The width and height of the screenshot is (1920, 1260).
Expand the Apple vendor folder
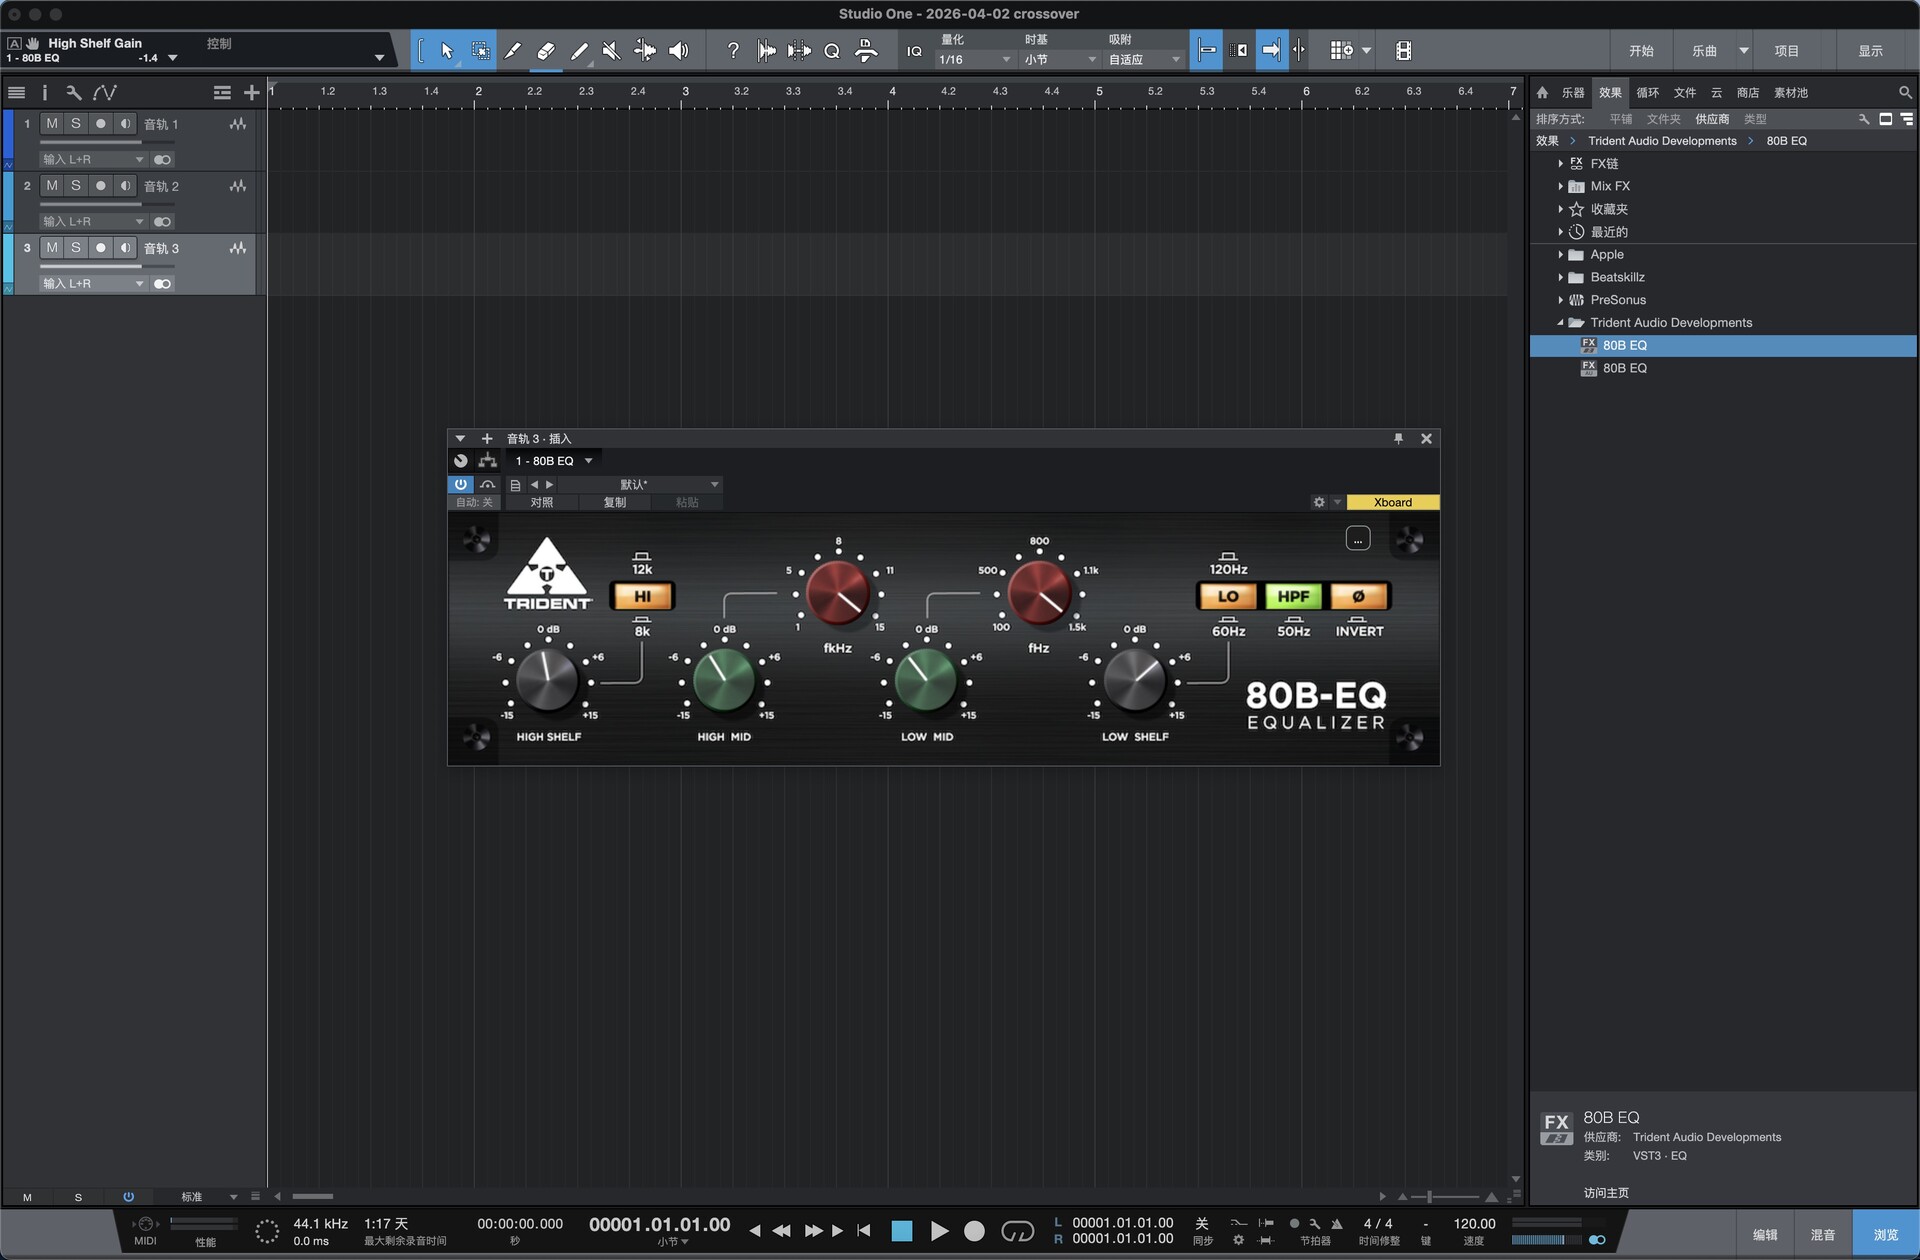click(x=1560, y=255)
